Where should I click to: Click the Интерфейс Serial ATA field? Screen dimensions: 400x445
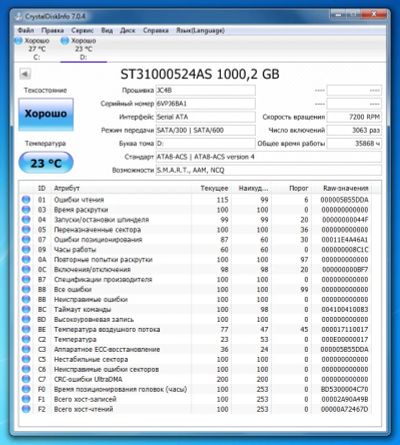pyautogui.click(x=206, y=117)
